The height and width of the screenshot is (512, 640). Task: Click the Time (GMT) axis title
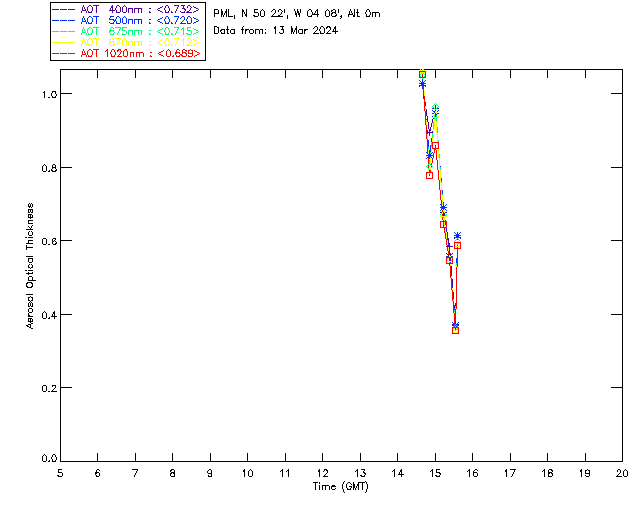(341, 487)
